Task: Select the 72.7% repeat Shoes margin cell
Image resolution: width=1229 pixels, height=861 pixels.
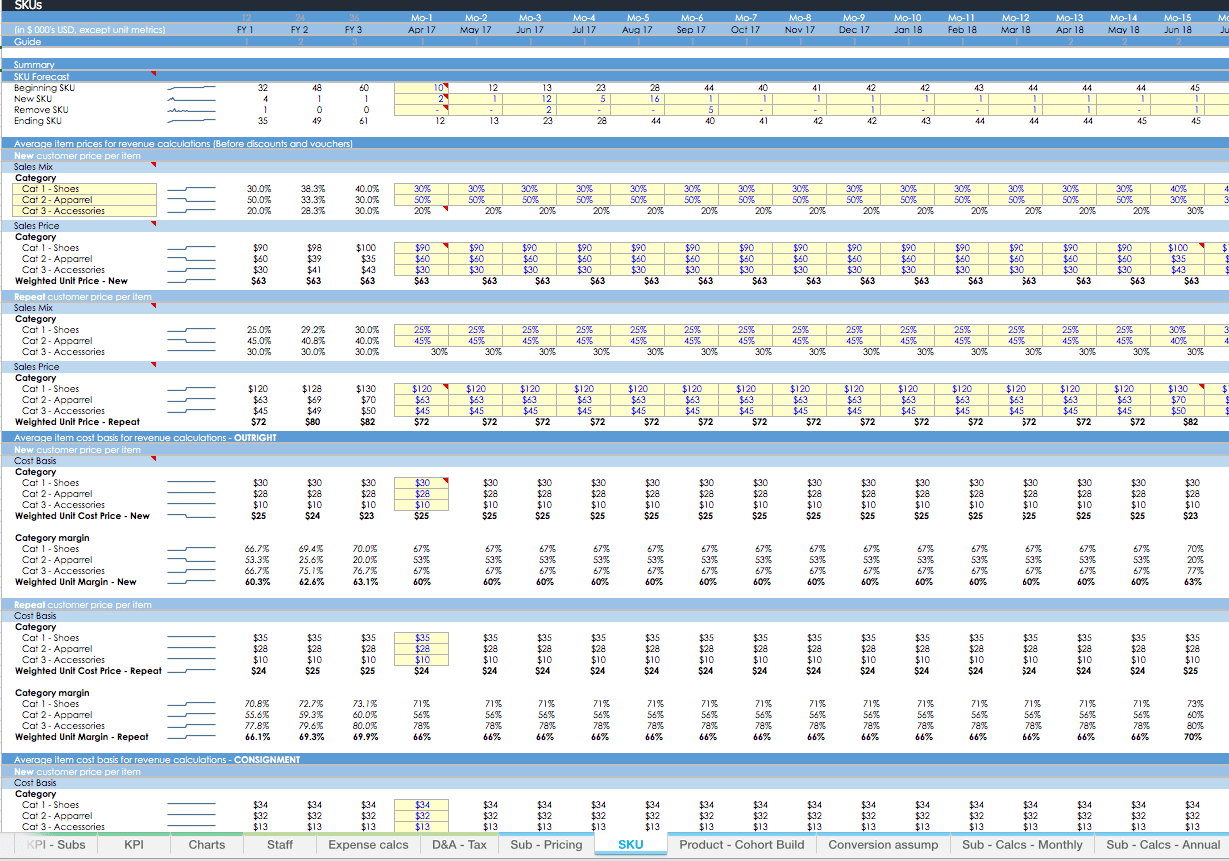Action: point(311,704)
